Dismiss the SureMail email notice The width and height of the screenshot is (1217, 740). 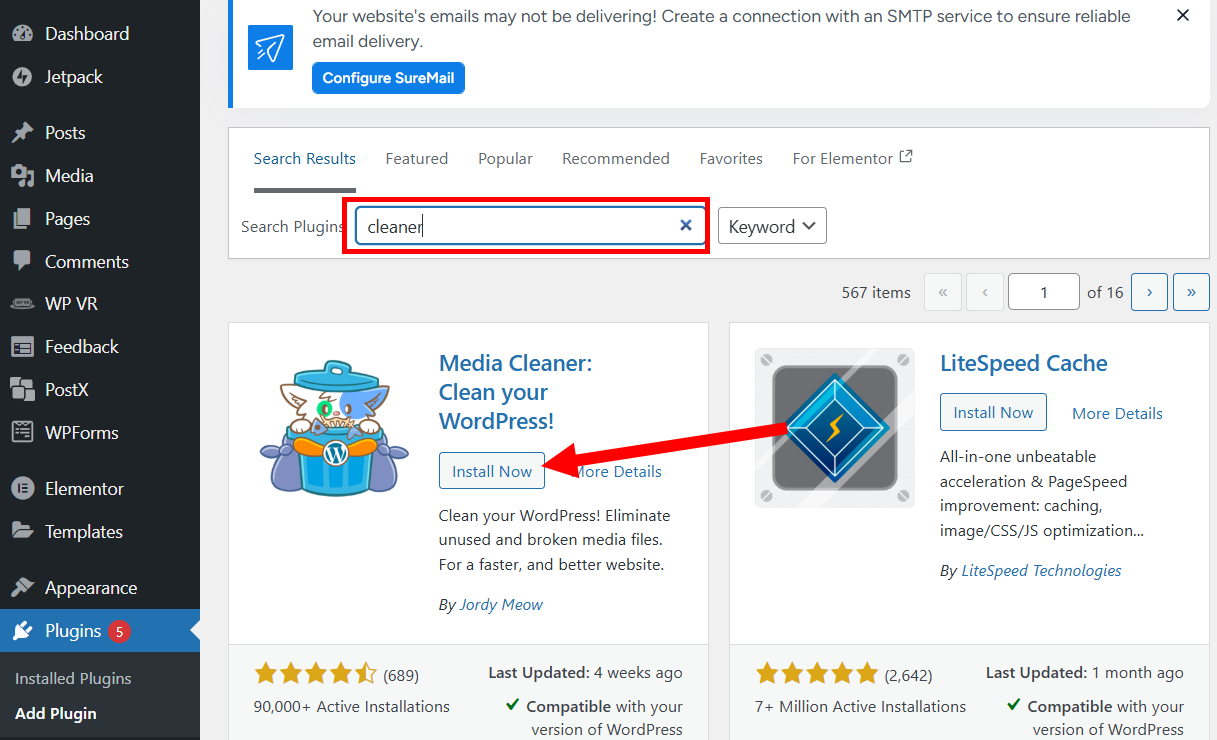1183,15
